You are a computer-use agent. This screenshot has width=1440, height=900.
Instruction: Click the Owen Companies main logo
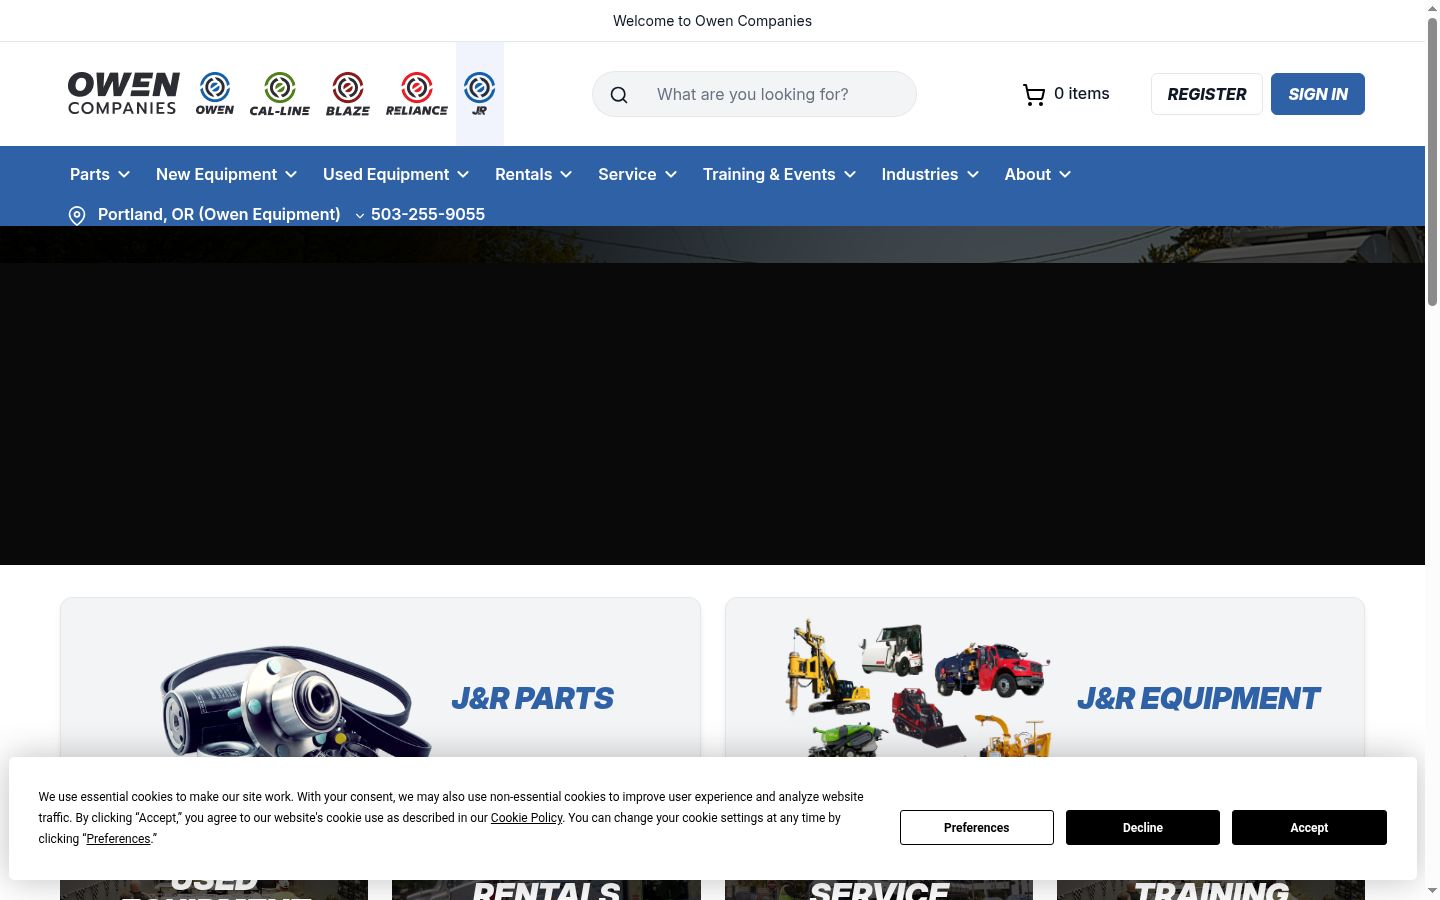[x=124, y=94]
